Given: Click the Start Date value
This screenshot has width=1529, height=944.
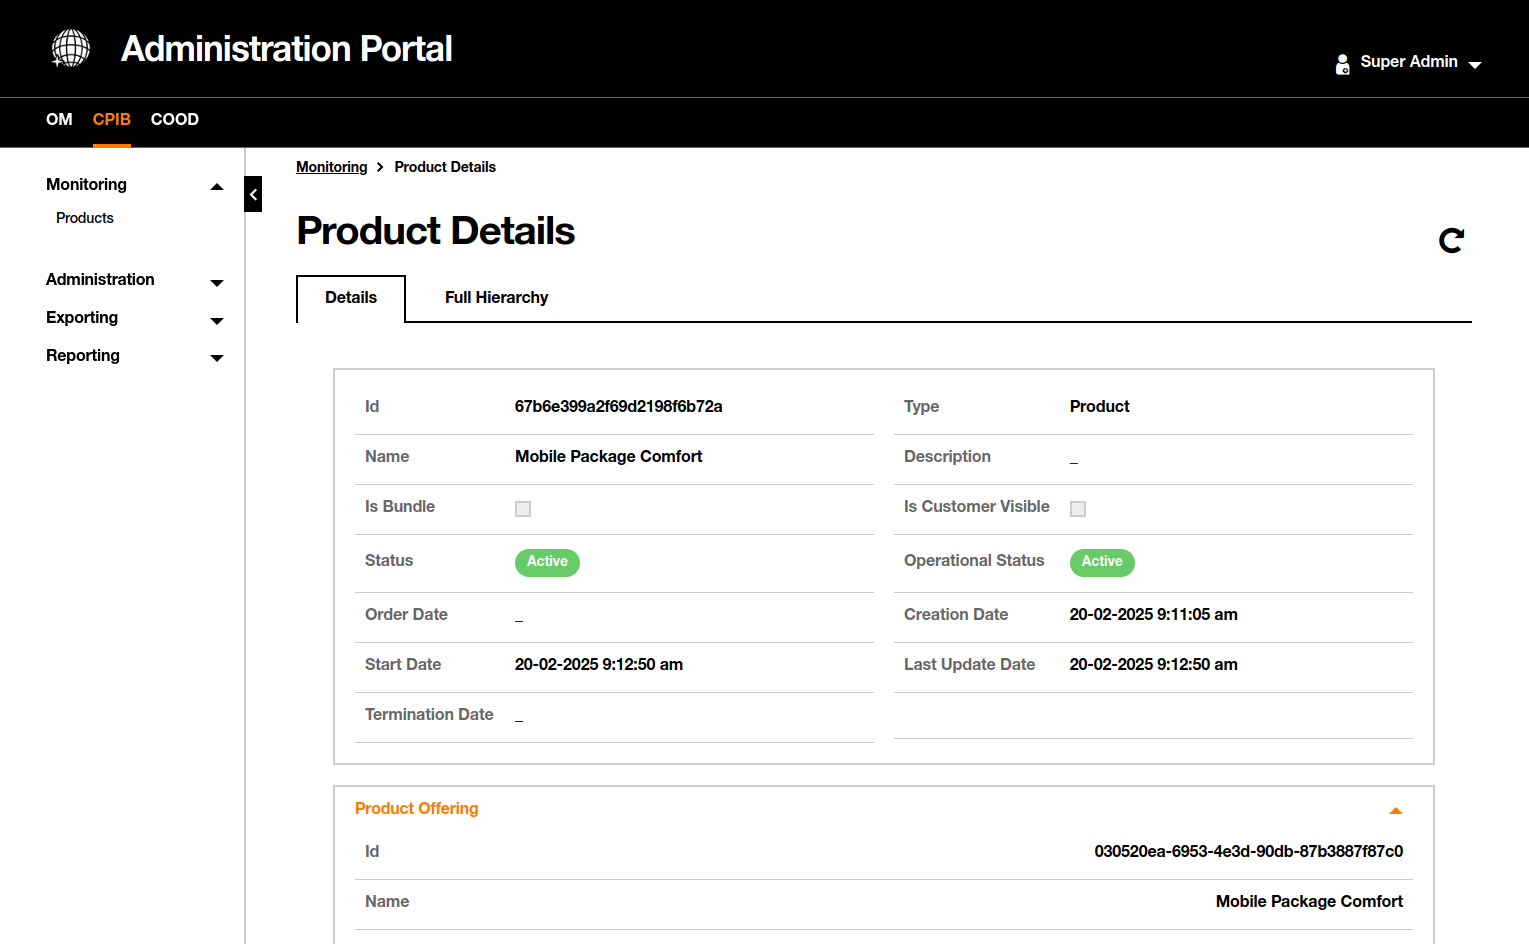Looking at the screenshot, I should (x=599, y=664).
